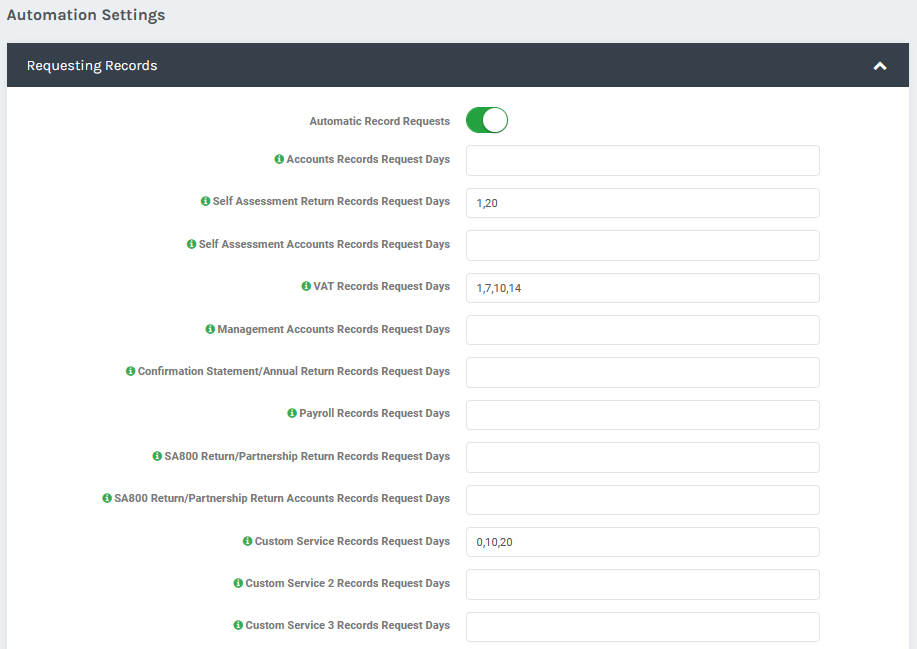Click info icon beside Self Assessment Accounts Records
917x649 pixels.
pyautogui.click(x=191, y=244)
